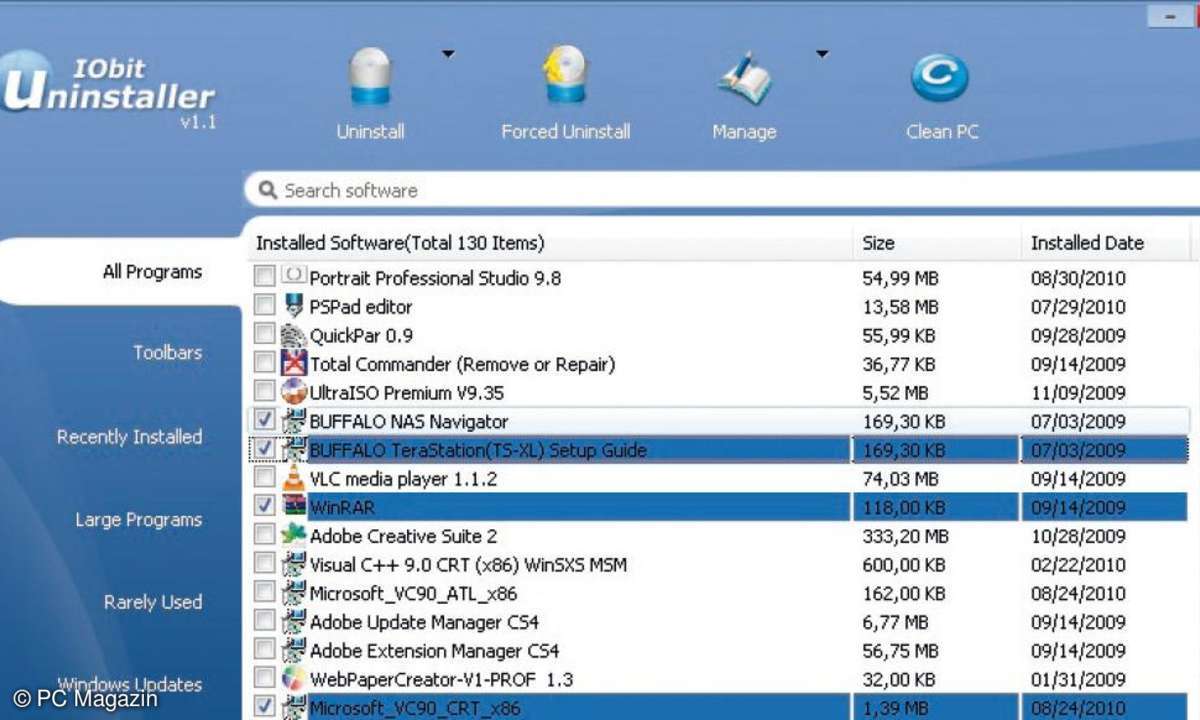Launch the Clean PC icon

coord(940,78)
